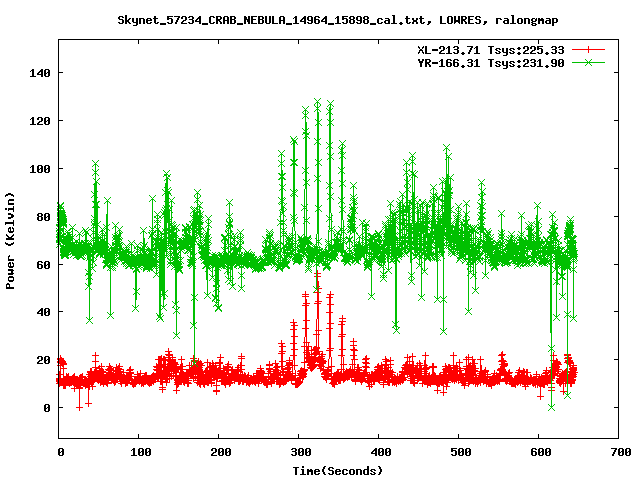This screenshot has width=640, height=480.
Task: Click the y-axis tick label 100
Action: pyautogui.click(x=40, y=169)
